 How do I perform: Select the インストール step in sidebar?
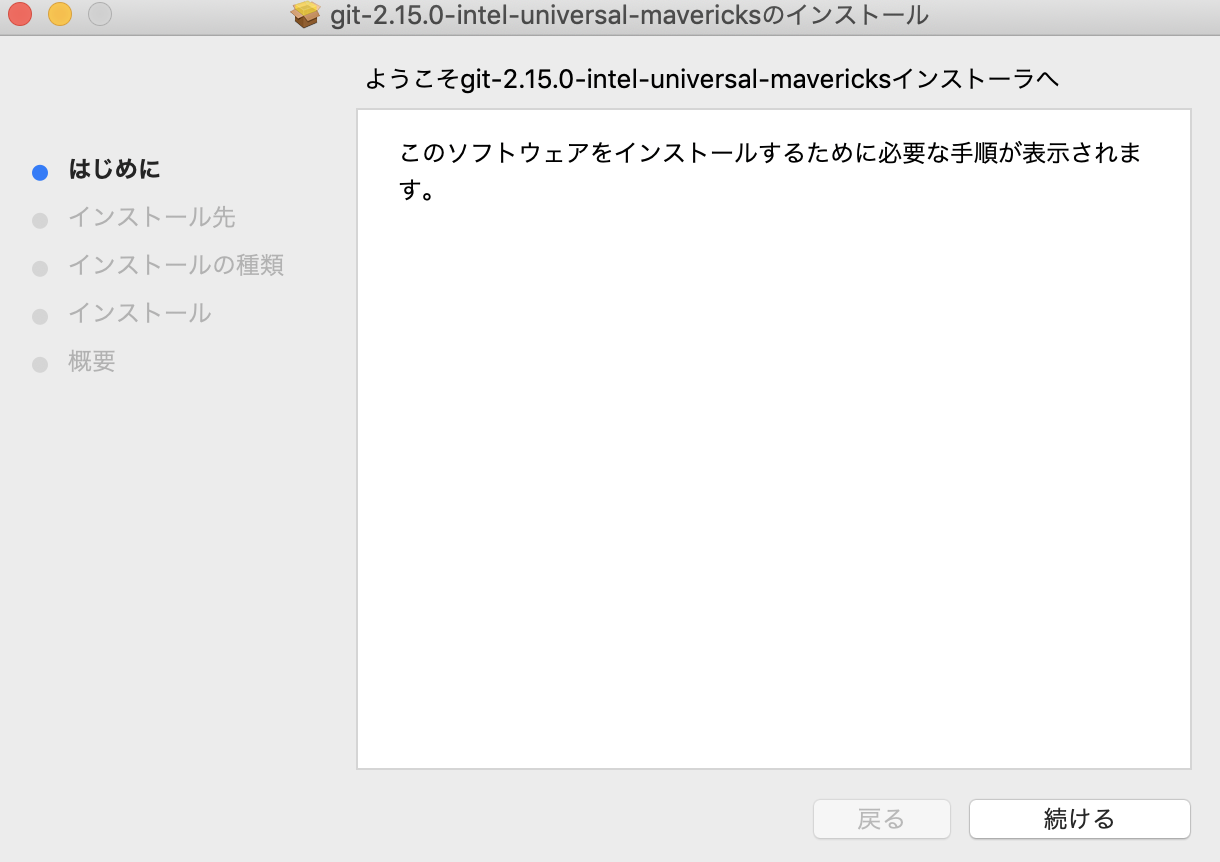coord(140,314)
